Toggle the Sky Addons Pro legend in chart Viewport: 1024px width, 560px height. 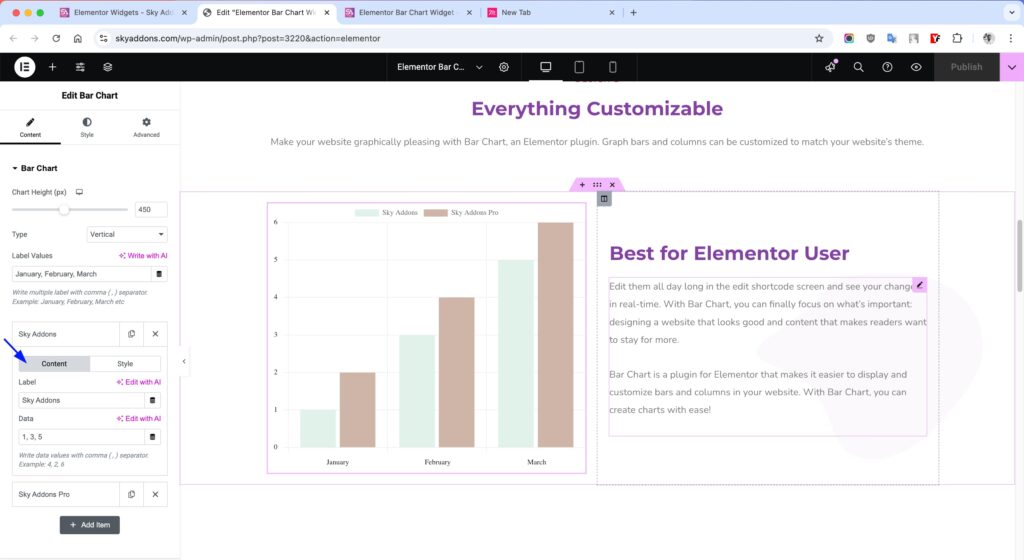461,212
